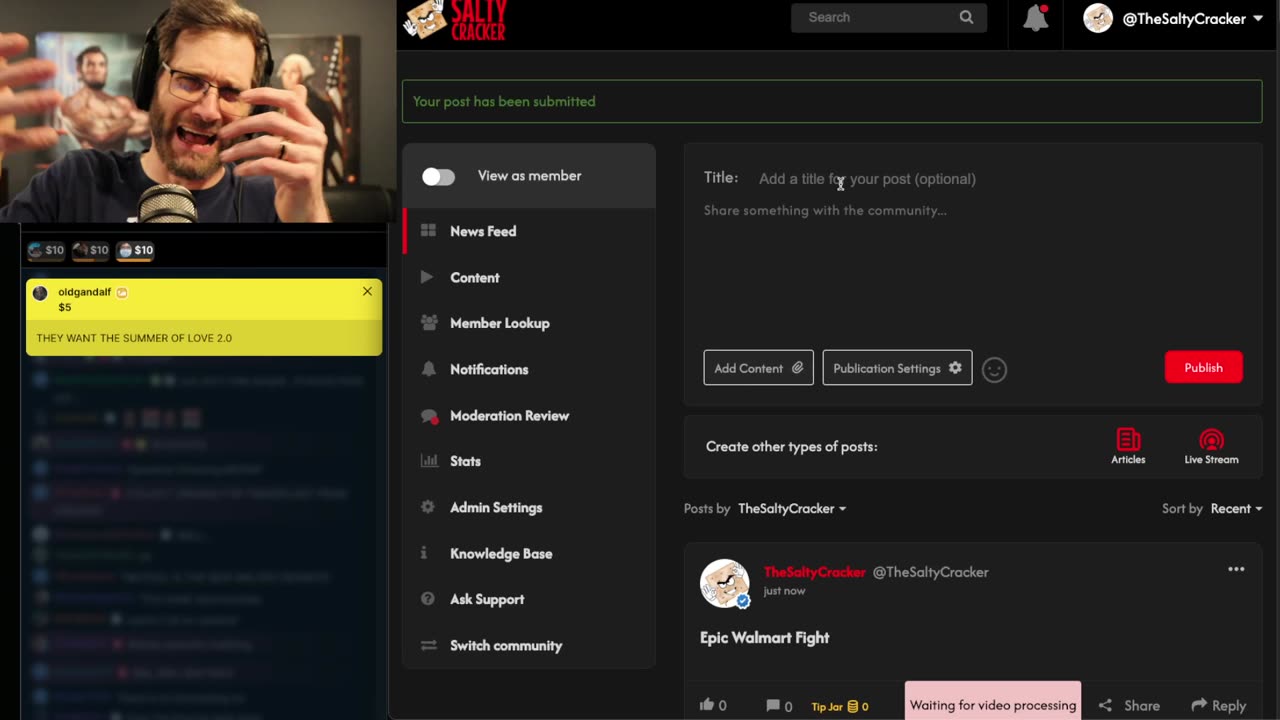Click the Admin Settings gear icon

pos(428,507)
